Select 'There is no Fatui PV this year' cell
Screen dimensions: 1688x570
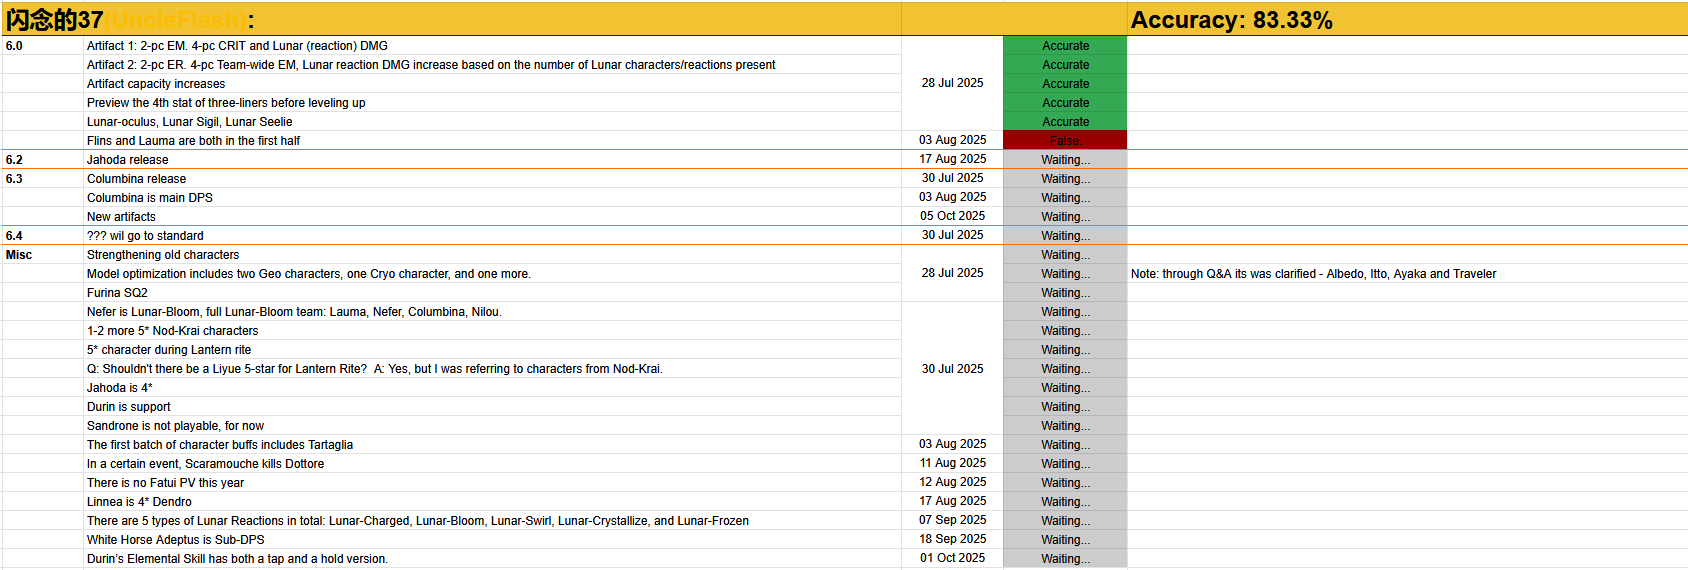pos(492,483)
